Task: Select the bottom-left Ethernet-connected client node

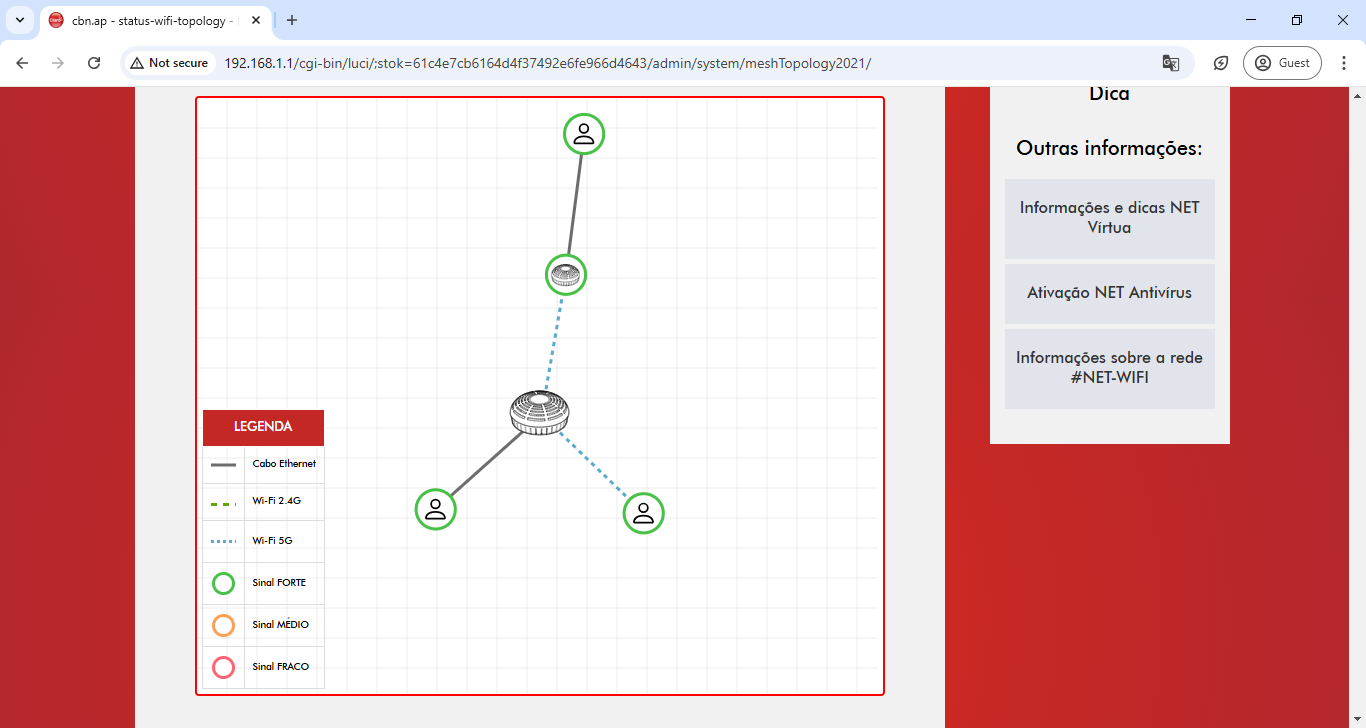Action: 435,509
